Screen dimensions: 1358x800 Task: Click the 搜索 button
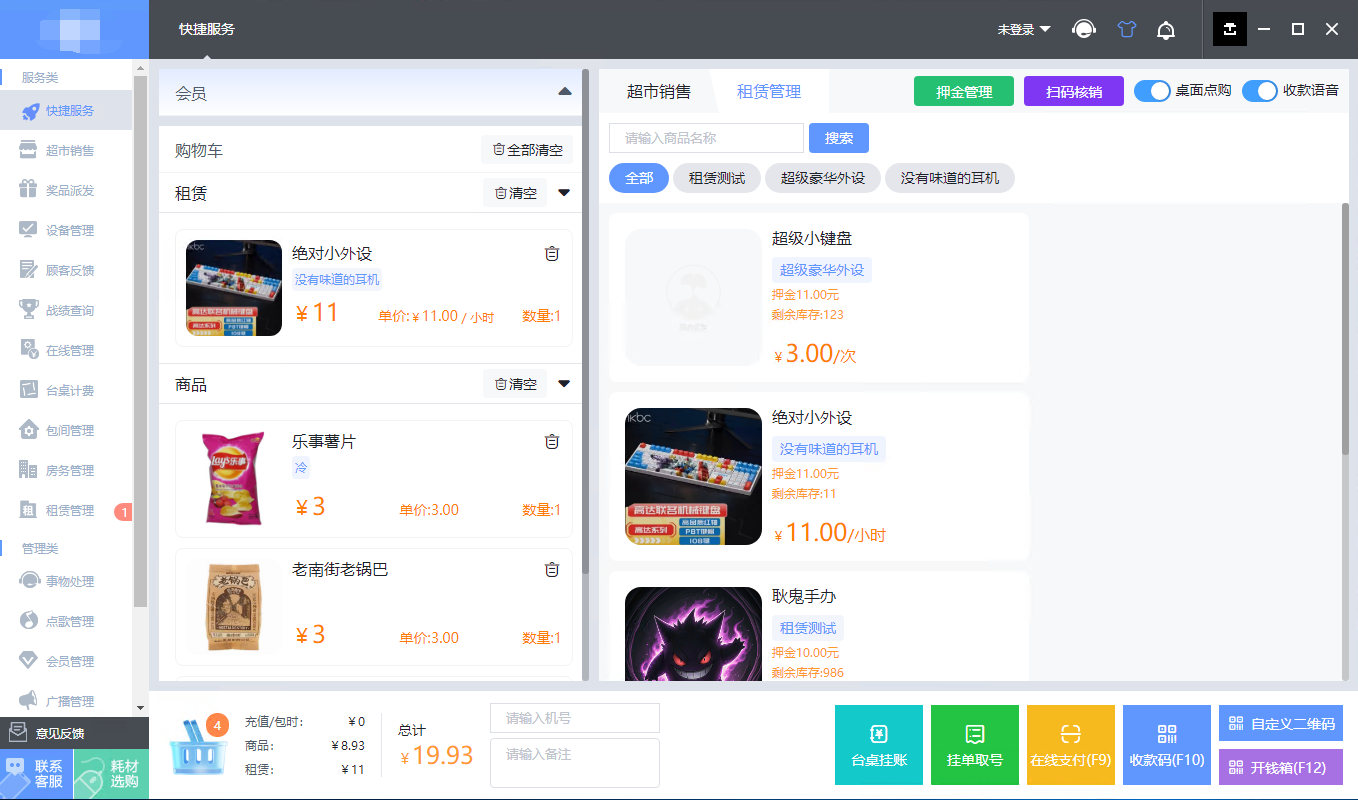coord(839,138)
